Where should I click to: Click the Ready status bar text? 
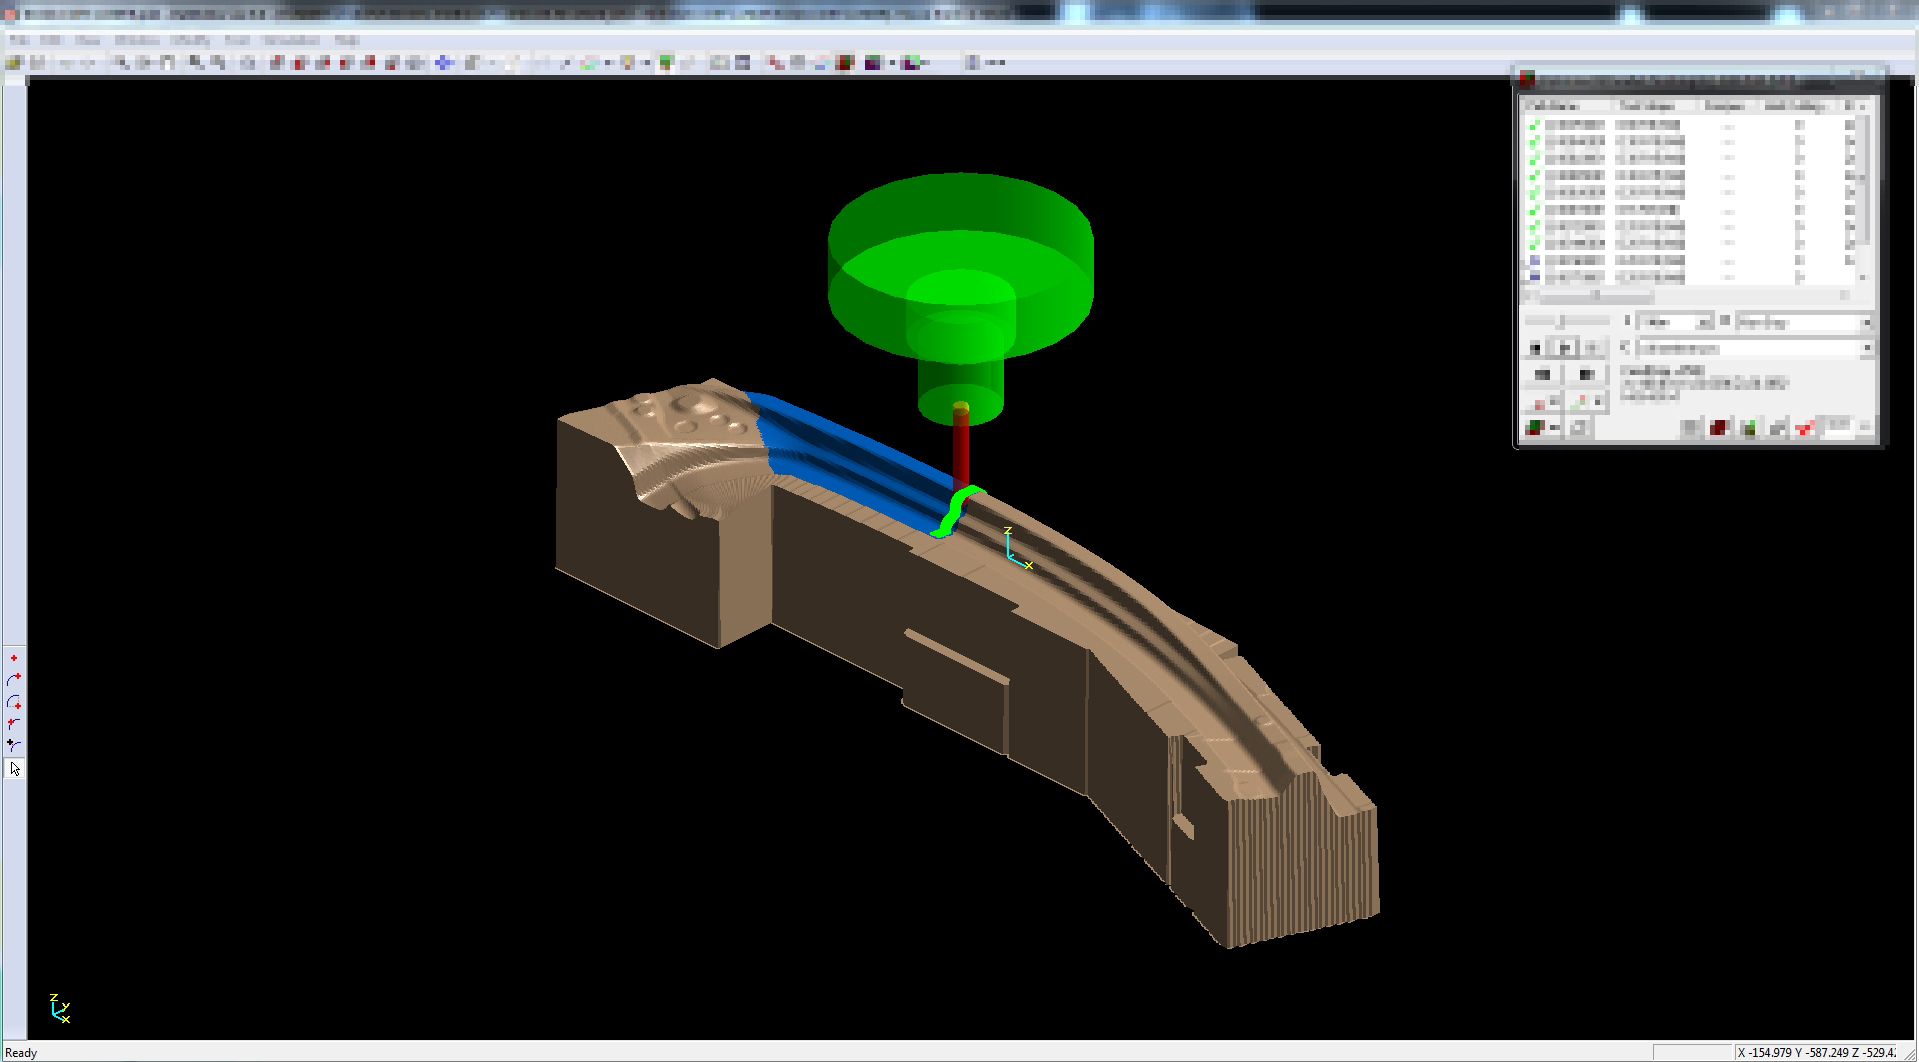[21, 1053]
